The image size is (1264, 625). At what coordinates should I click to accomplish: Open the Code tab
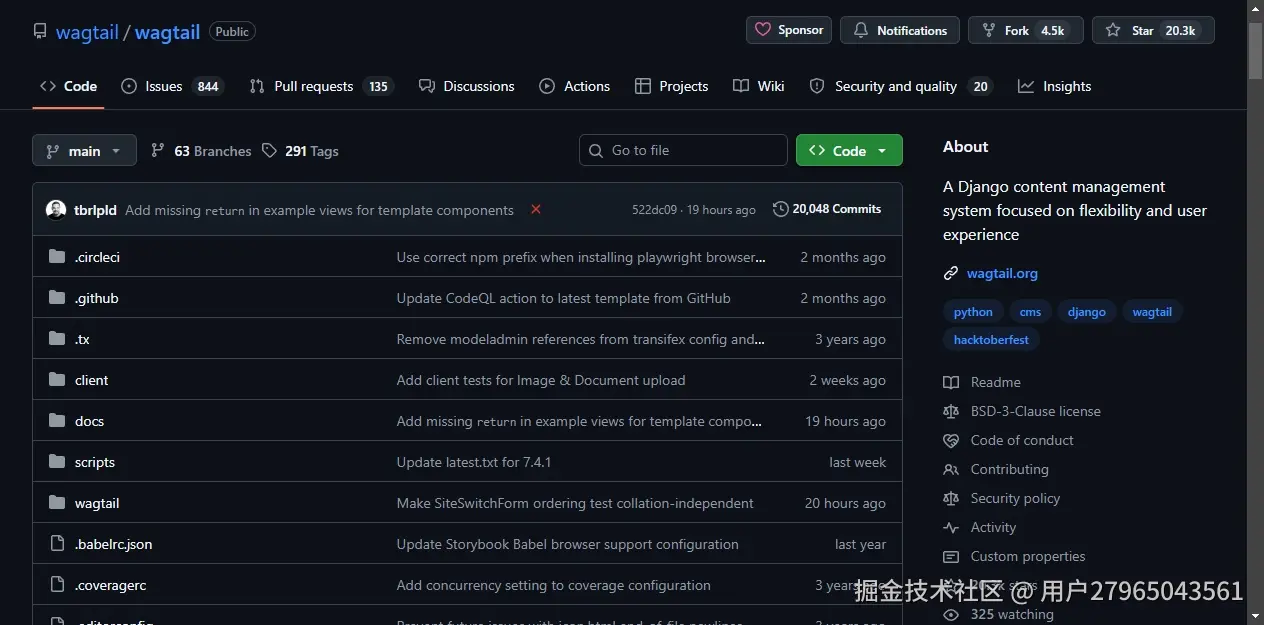coord(69,86)
